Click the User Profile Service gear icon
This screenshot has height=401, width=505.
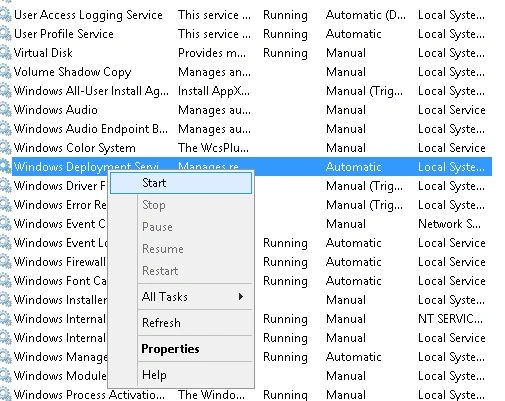5,34
